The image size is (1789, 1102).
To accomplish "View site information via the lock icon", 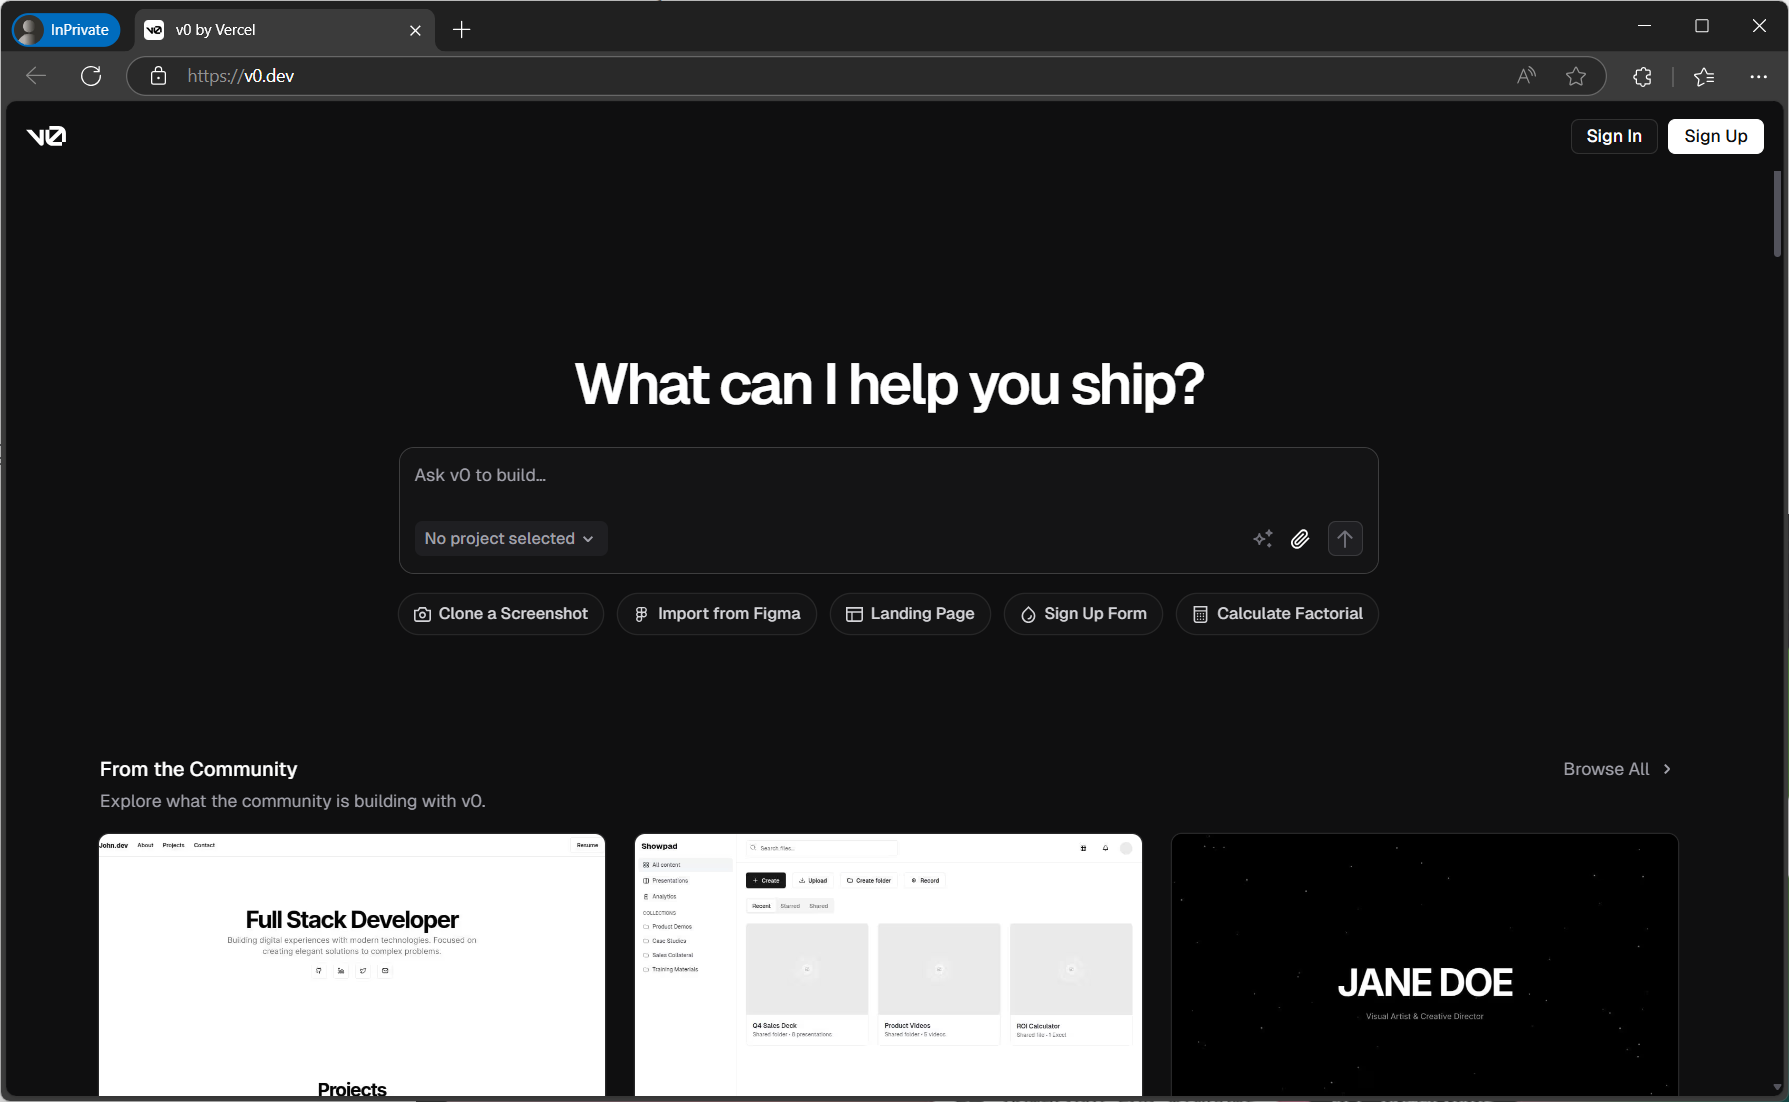I will point(158,76).
